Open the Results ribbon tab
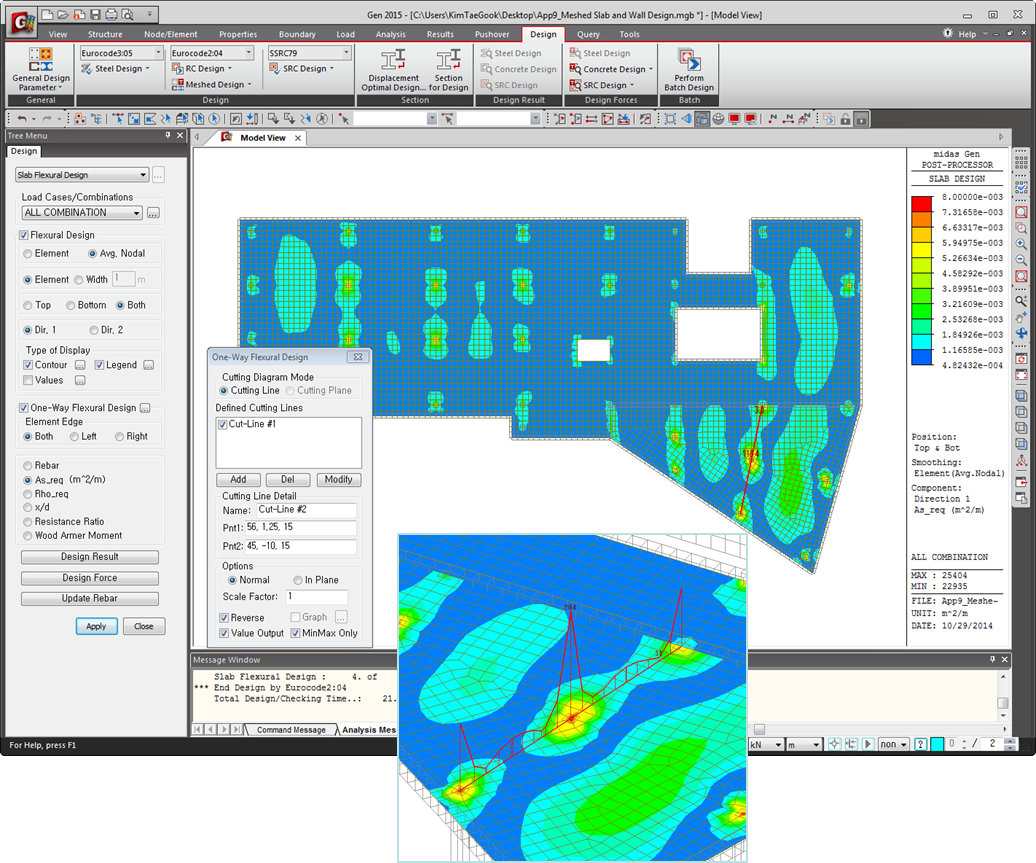1036x863 pixels. (440, 34)
